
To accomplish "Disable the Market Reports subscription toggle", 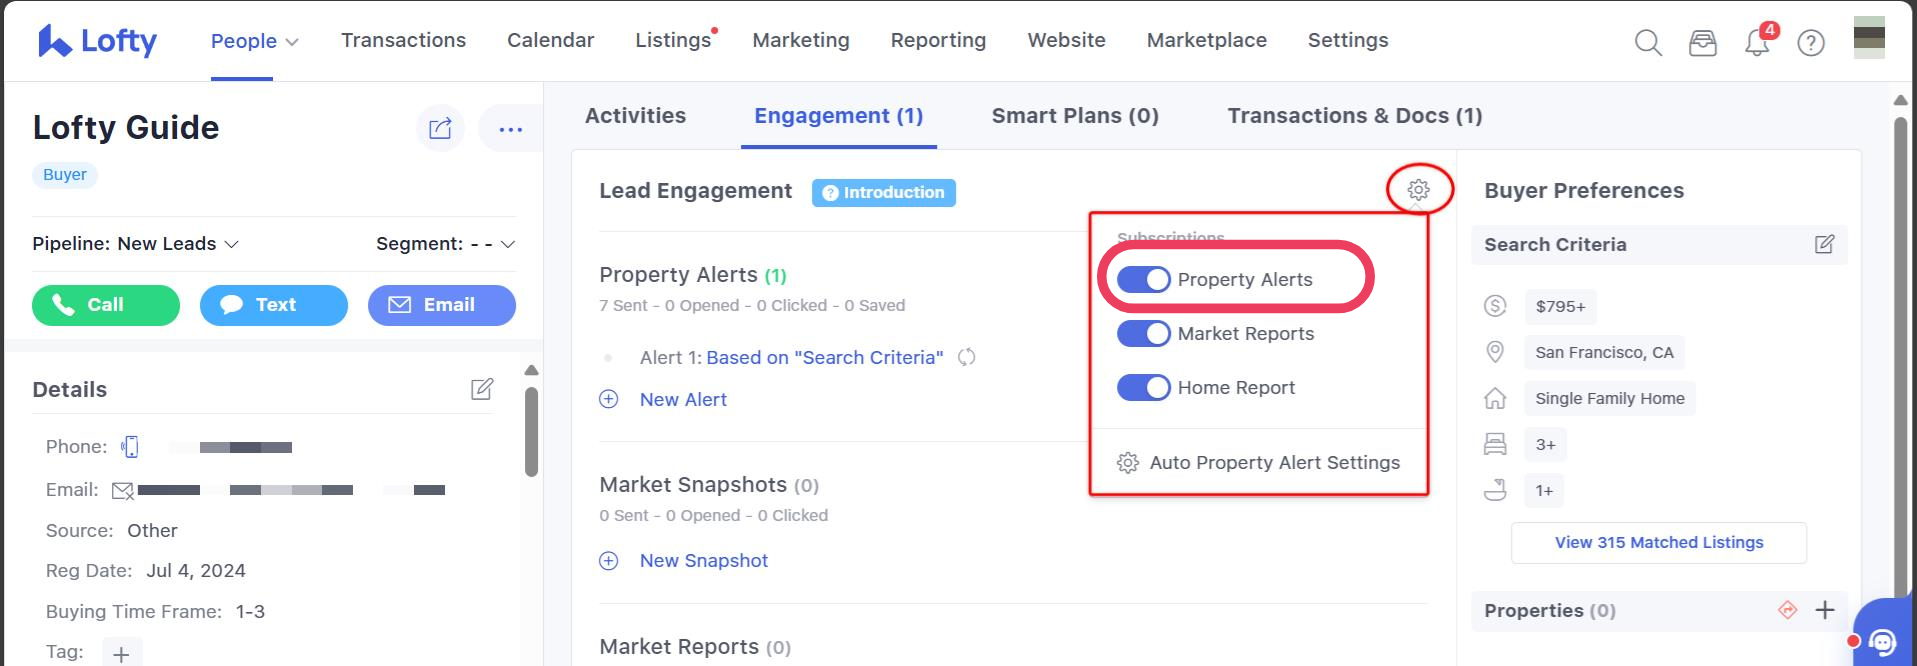I will pyautogui.click(x=1143, y=334).
